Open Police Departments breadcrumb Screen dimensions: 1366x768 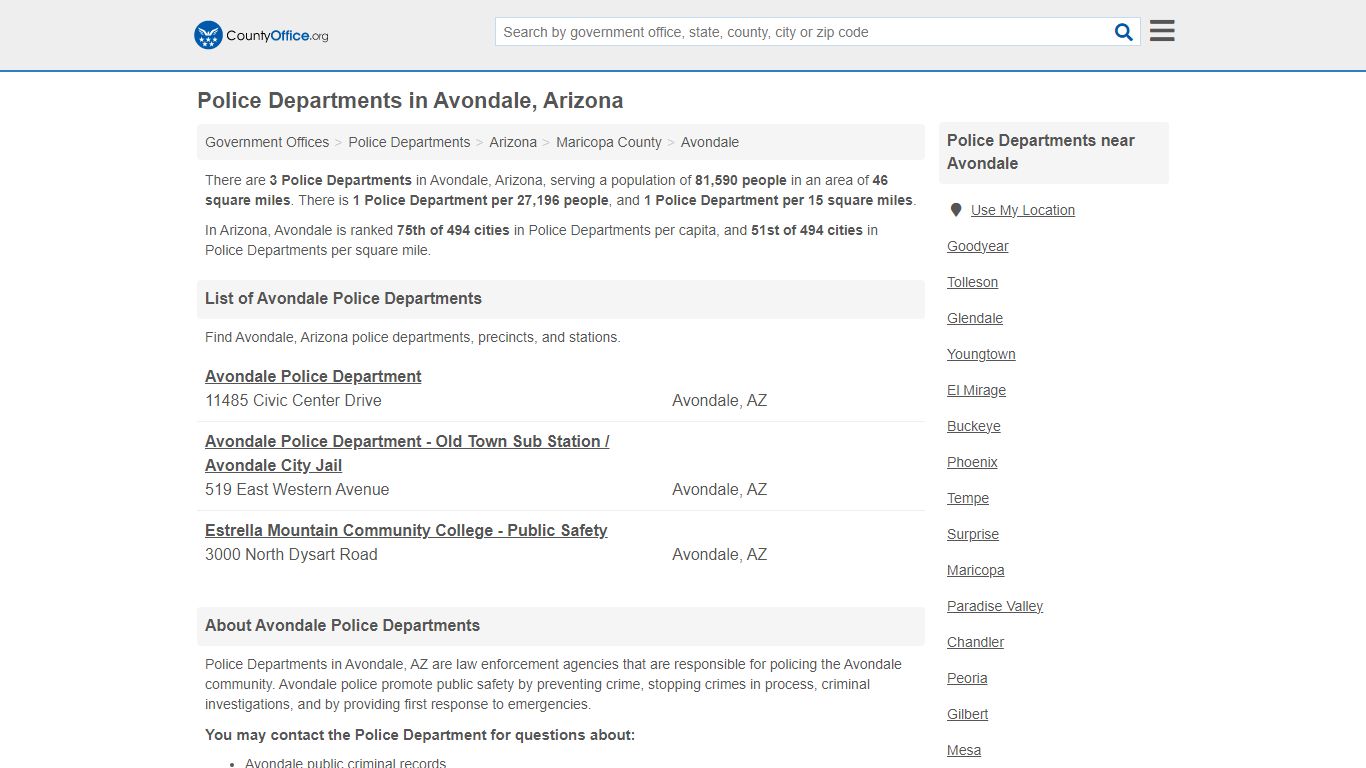point(409,142)
